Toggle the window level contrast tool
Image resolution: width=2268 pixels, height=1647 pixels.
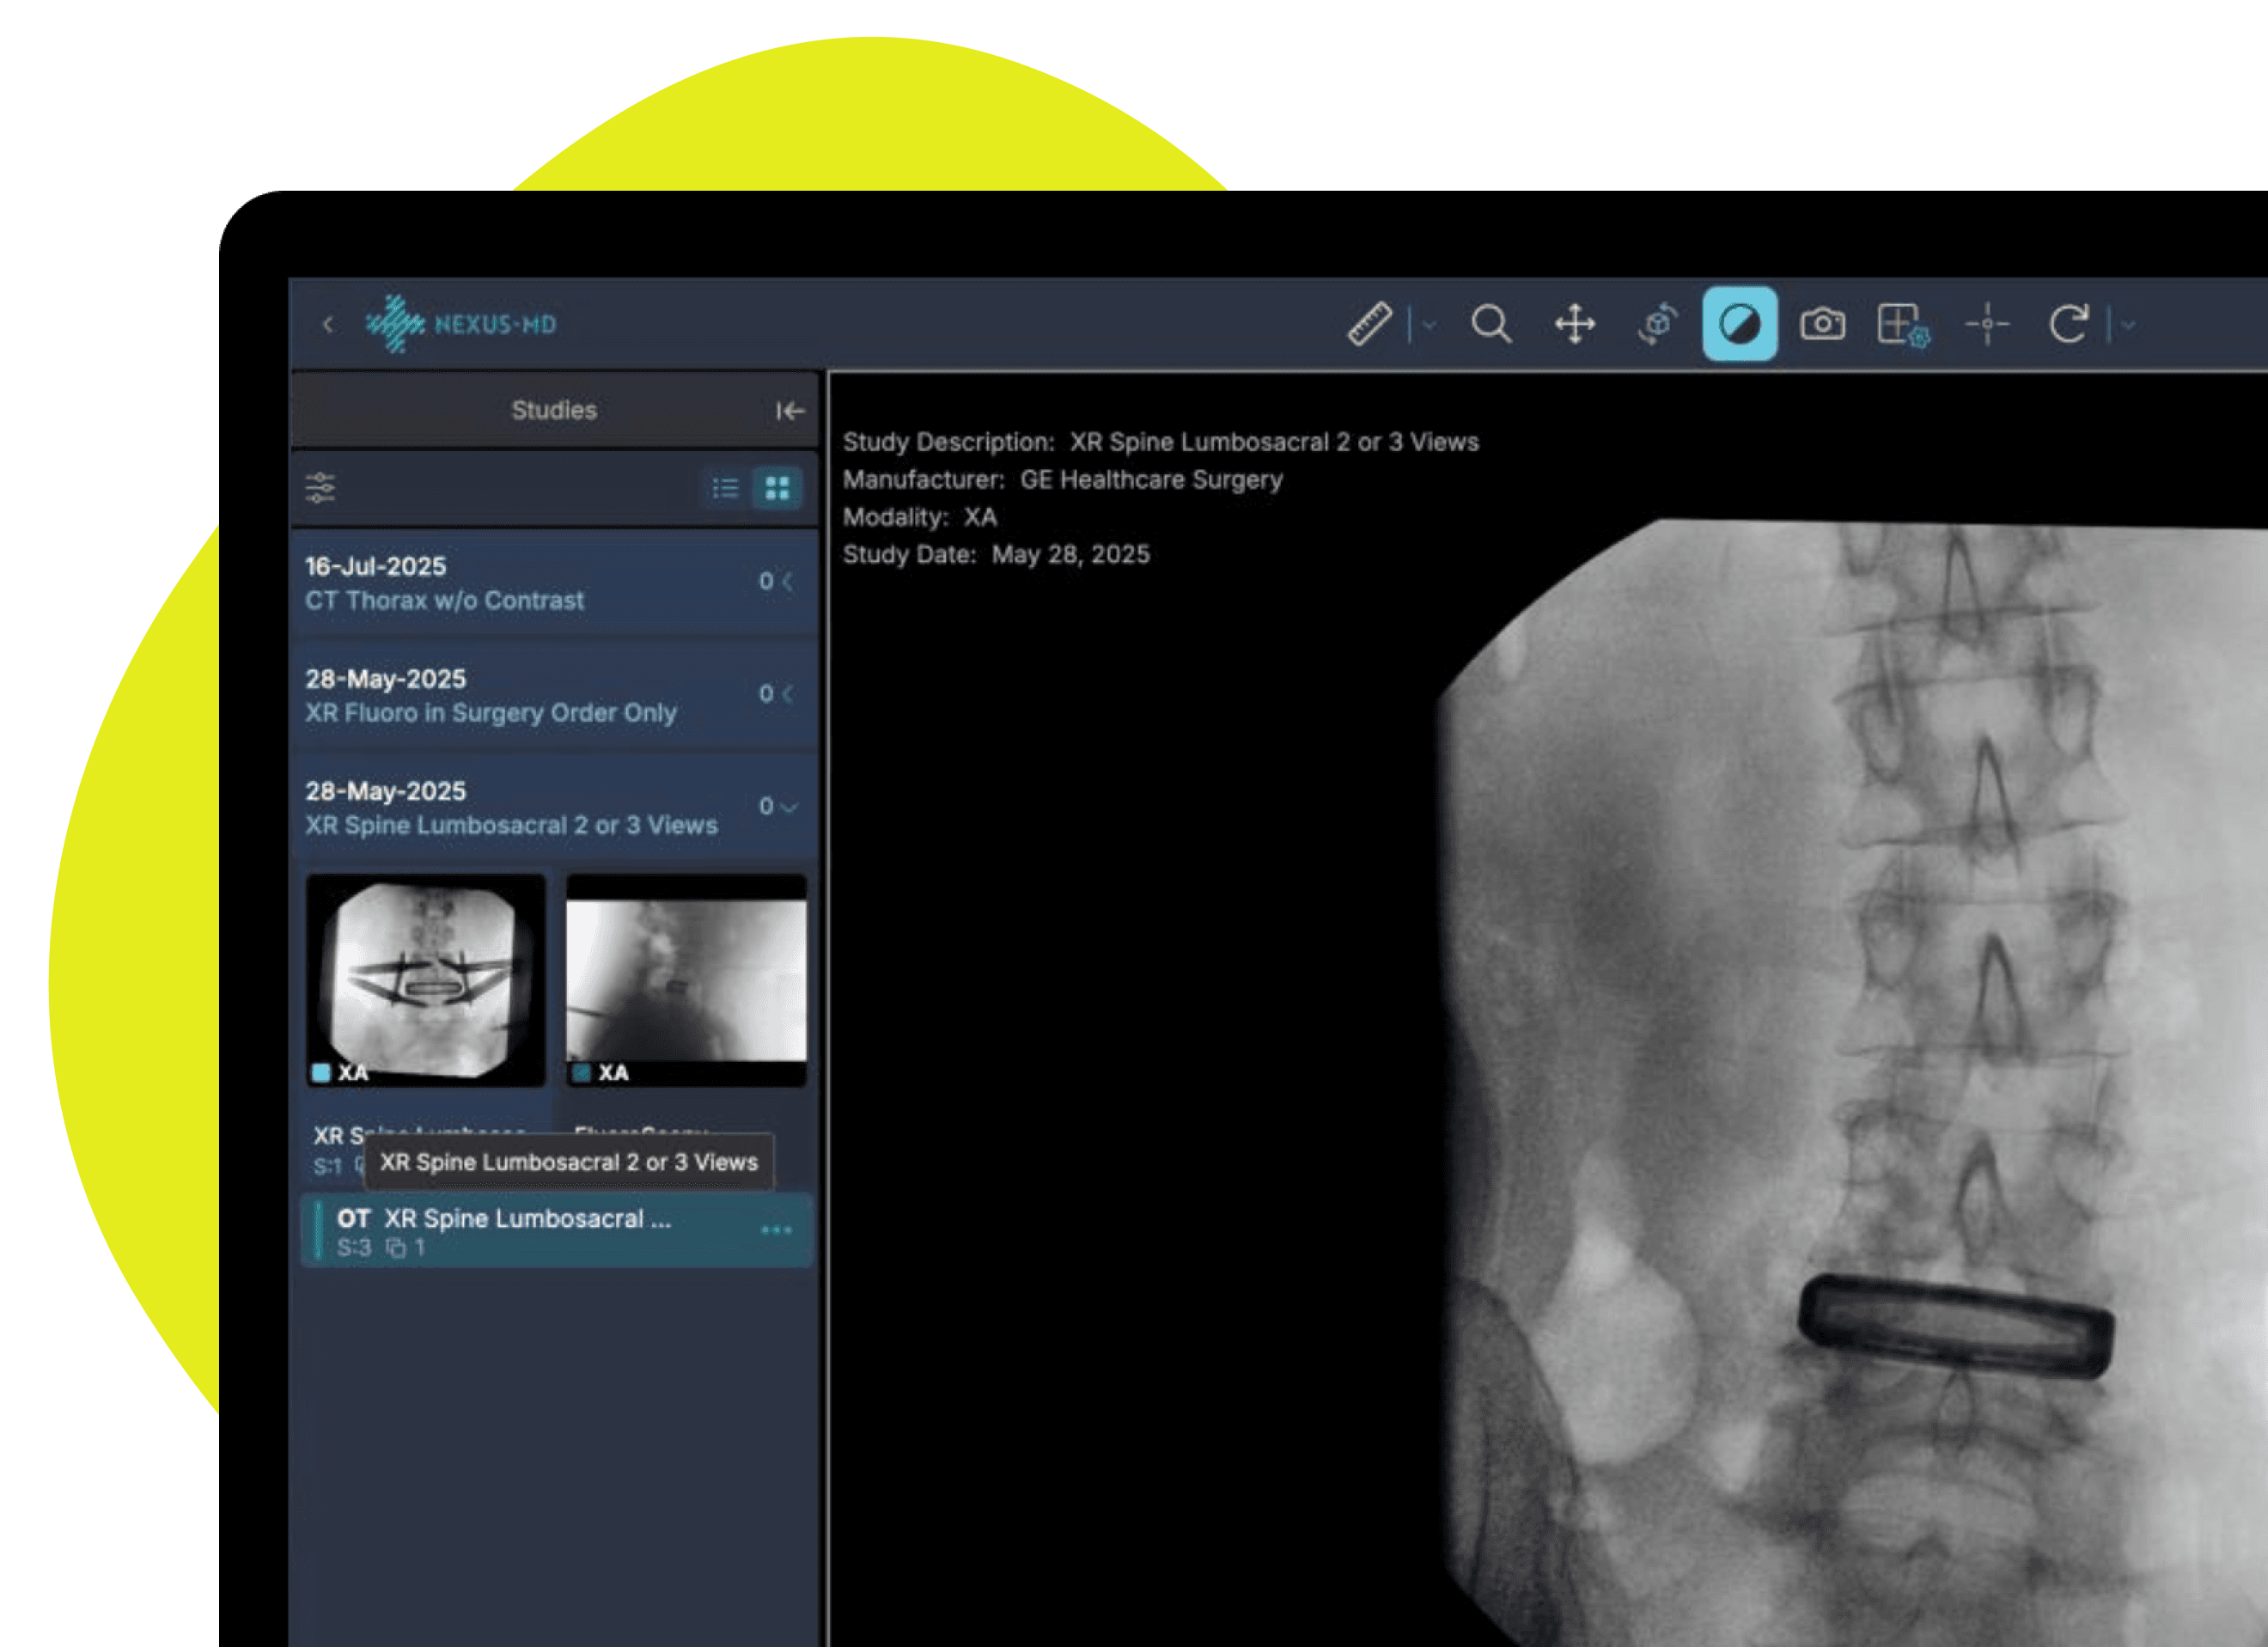point(1739,324)
